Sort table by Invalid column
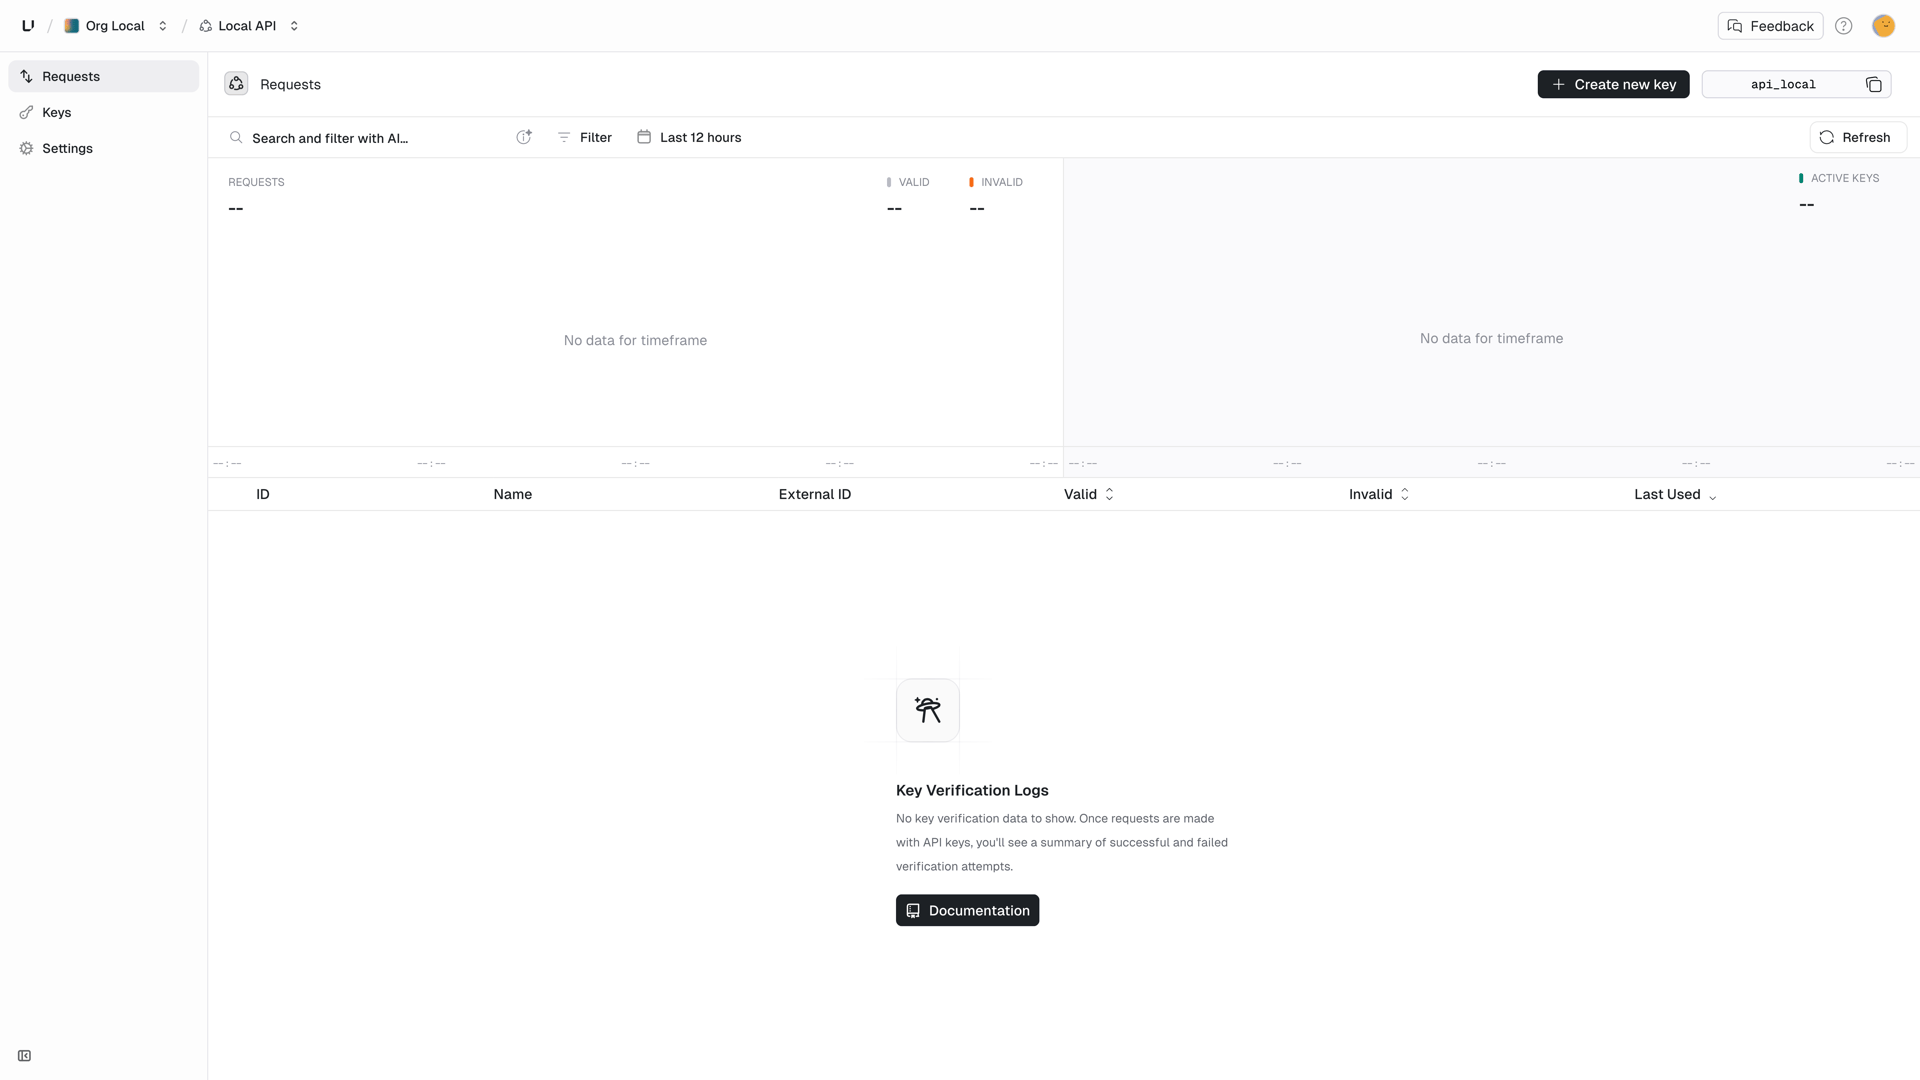This screenshot has height=1080, width=1920. pyautogui.click(x=1379, y=494)
